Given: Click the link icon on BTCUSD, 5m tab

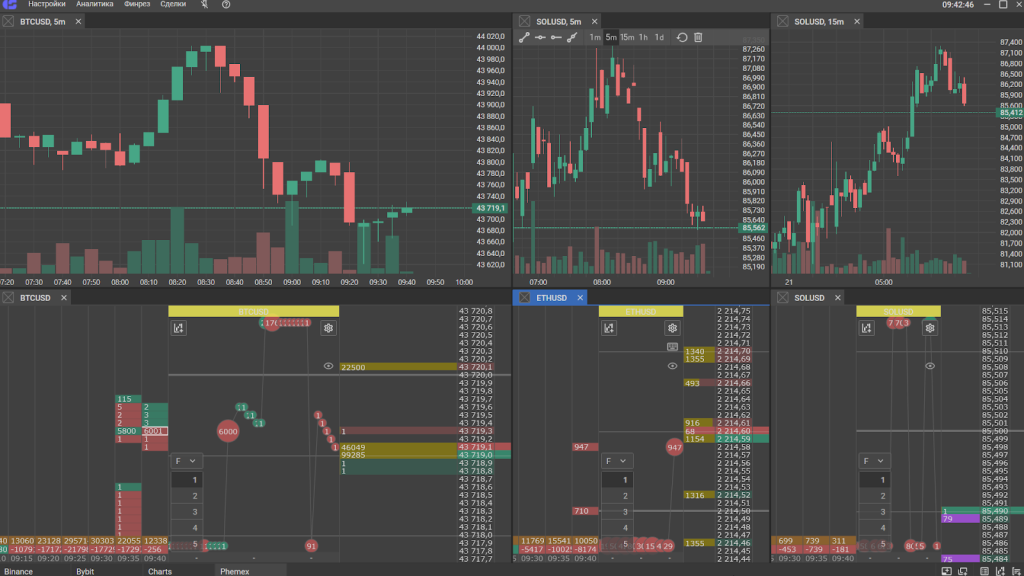Looking at the screenshot, I should tap(8, 22).
